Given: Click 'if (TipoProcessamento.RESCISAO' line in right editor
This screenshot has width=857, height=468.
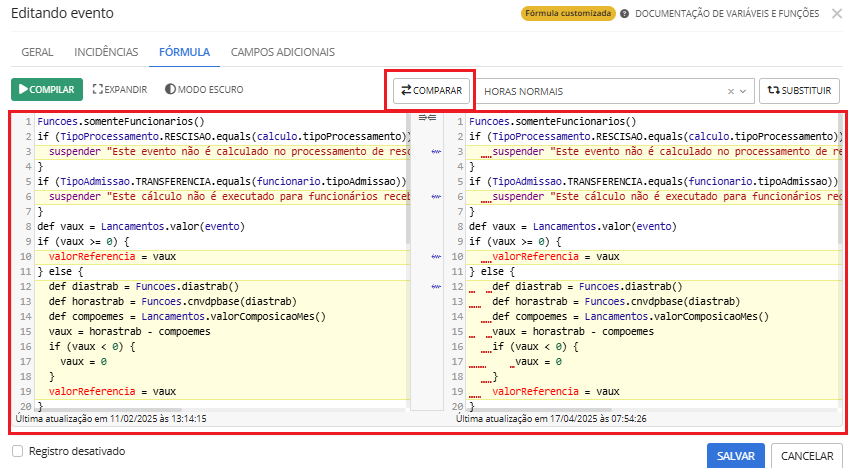Looking at the screenshot, I should point(655,137).
